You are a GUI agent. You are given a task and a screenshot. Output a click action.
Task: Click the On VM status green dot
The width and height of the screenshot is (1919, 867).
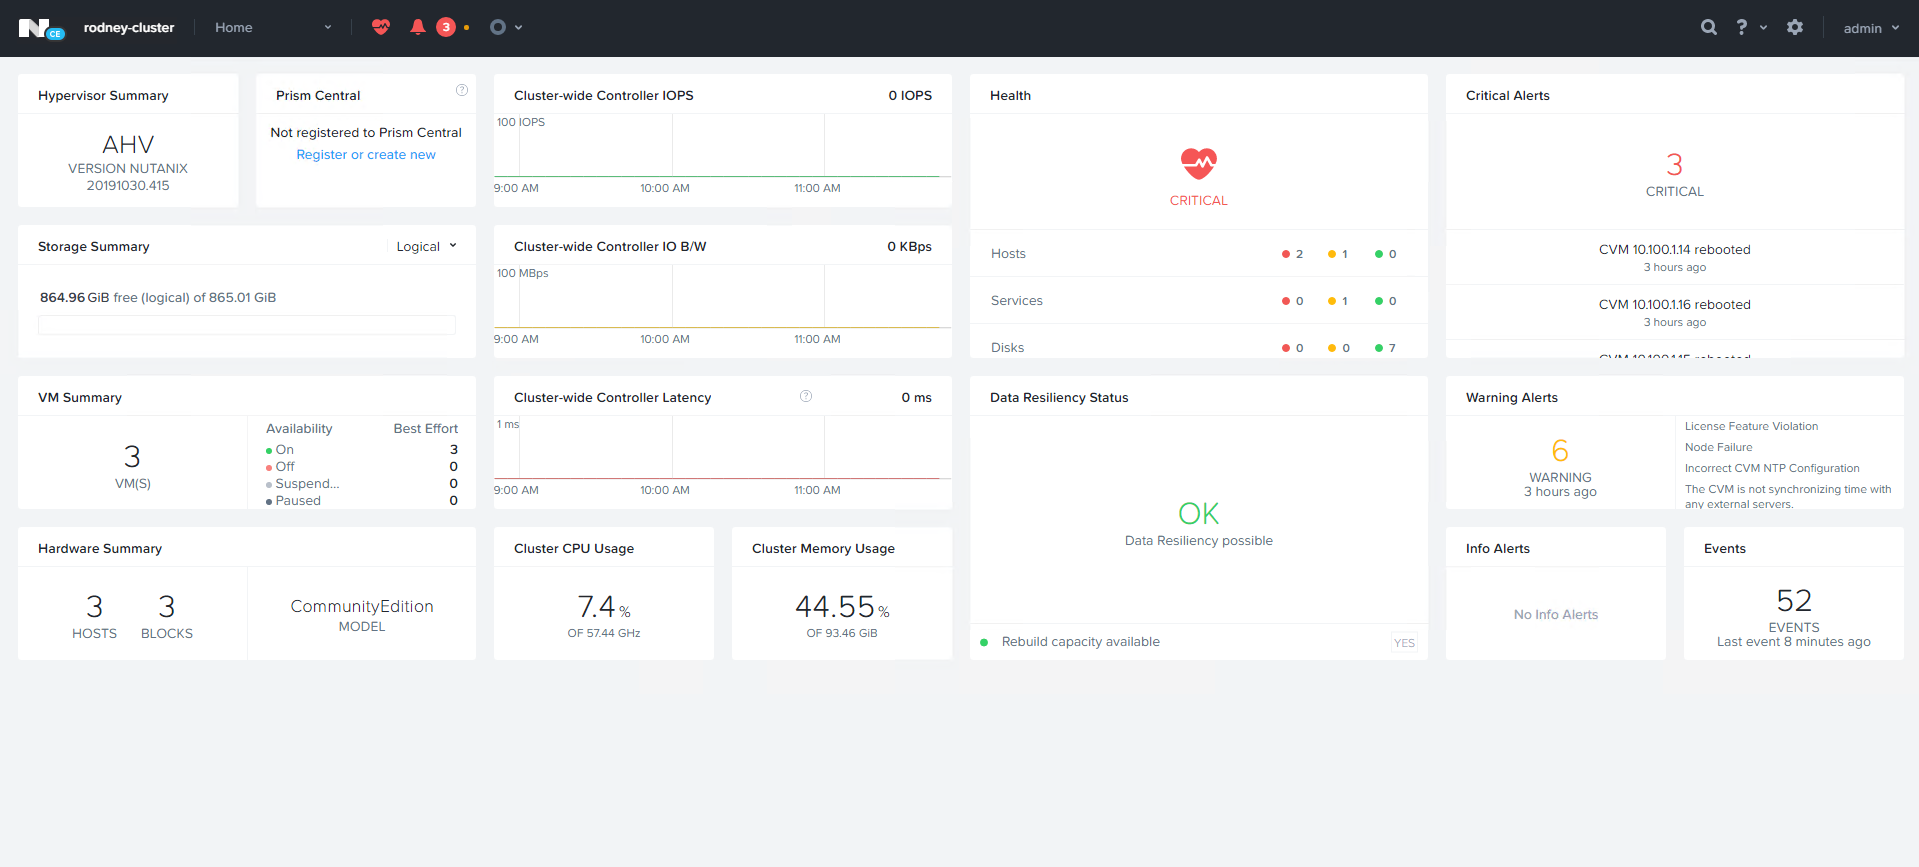(x=269, y=451)
